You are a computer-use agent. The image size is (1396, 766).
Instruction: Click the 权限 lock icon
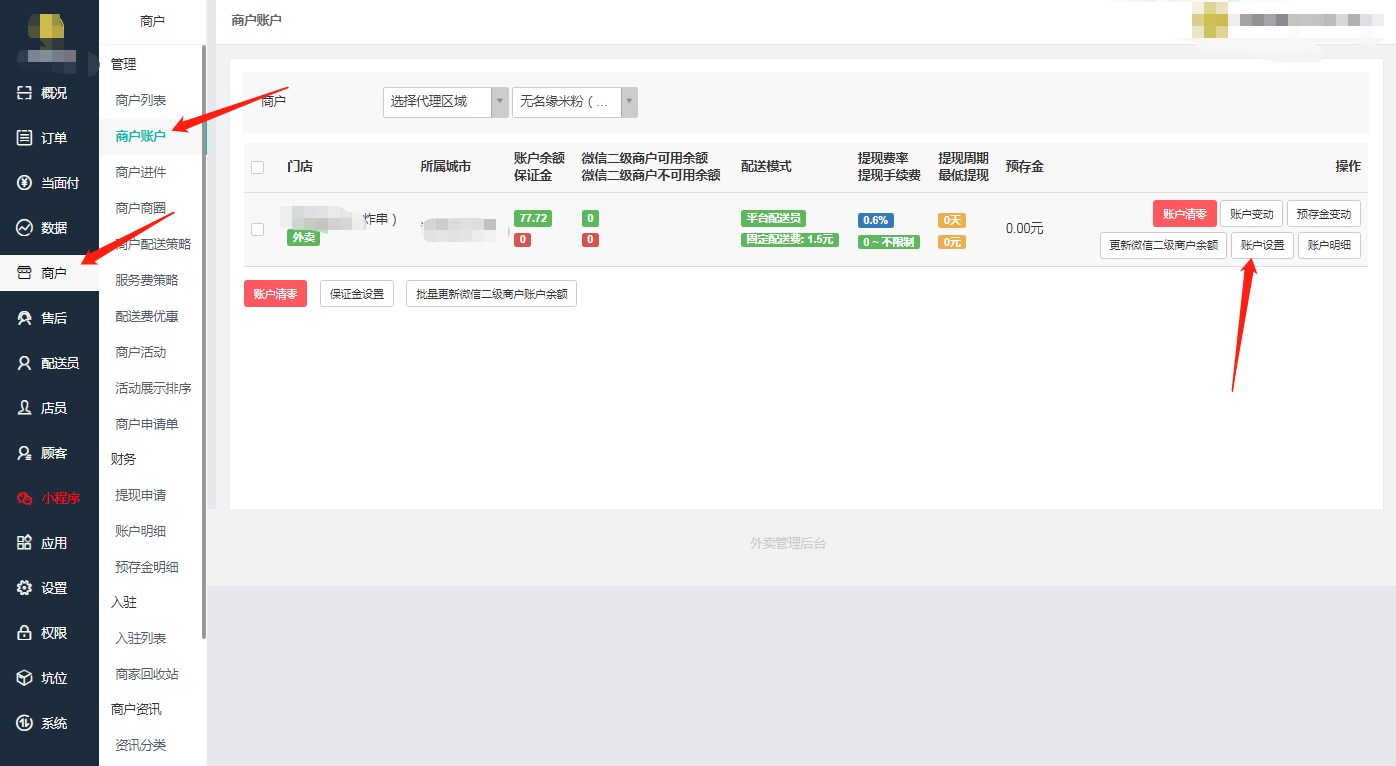25,633
